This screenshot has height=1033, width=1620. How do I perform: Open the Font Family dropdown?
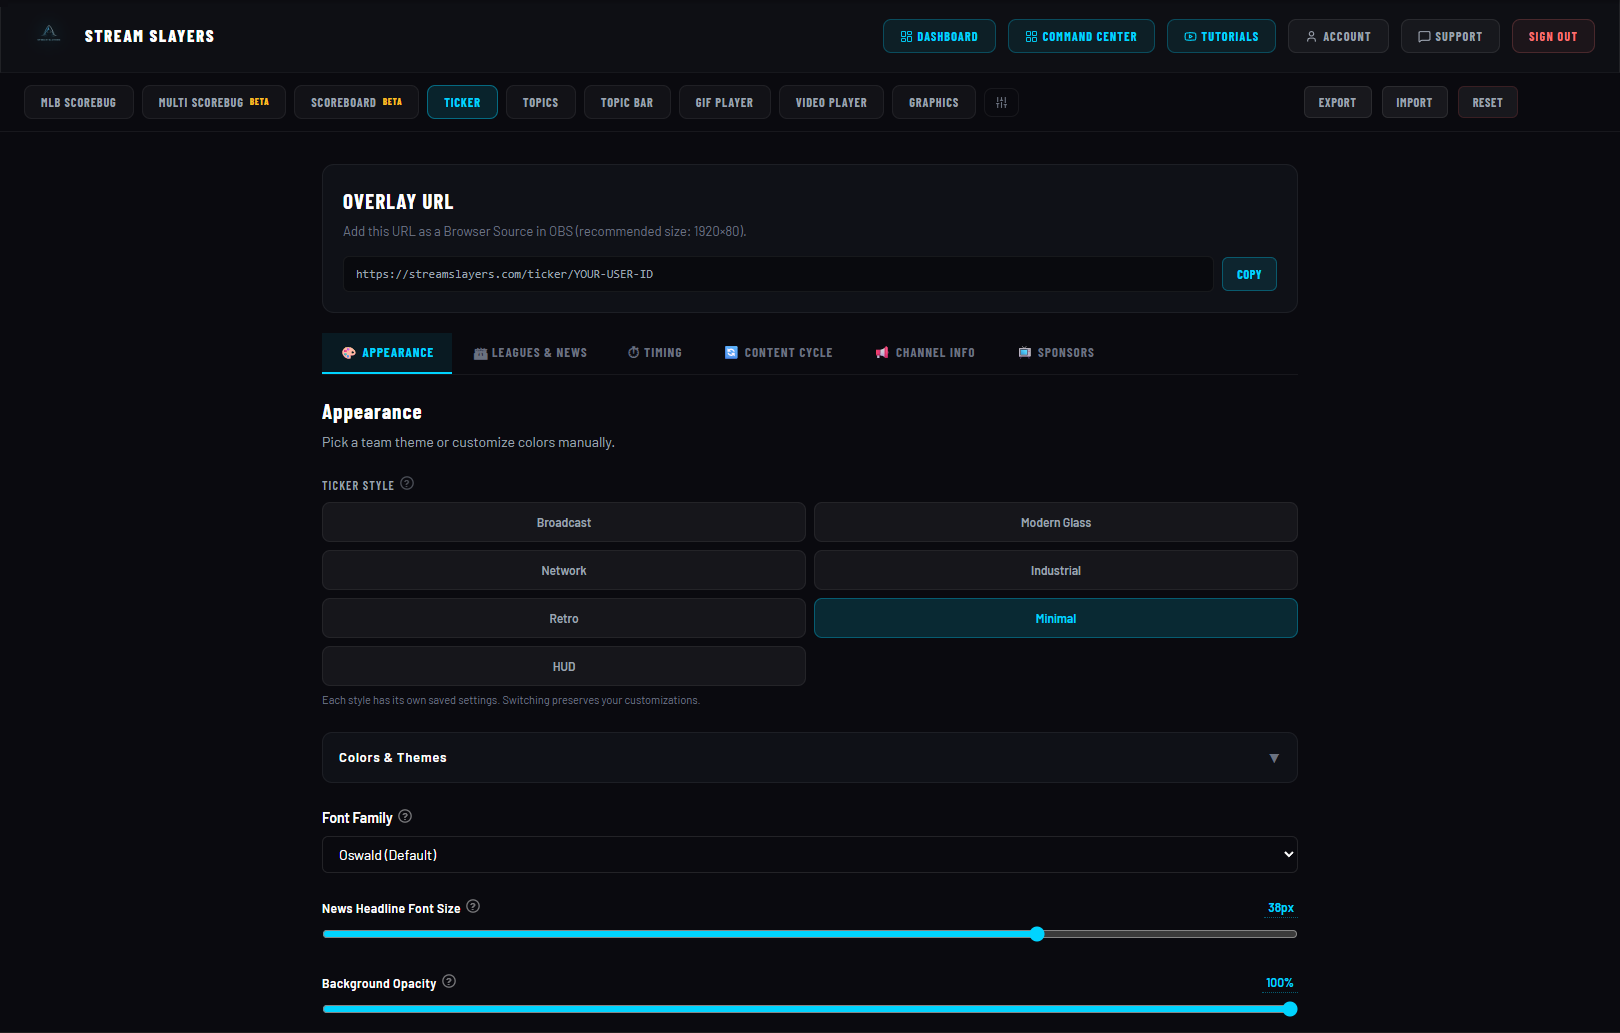coord(810,854)
